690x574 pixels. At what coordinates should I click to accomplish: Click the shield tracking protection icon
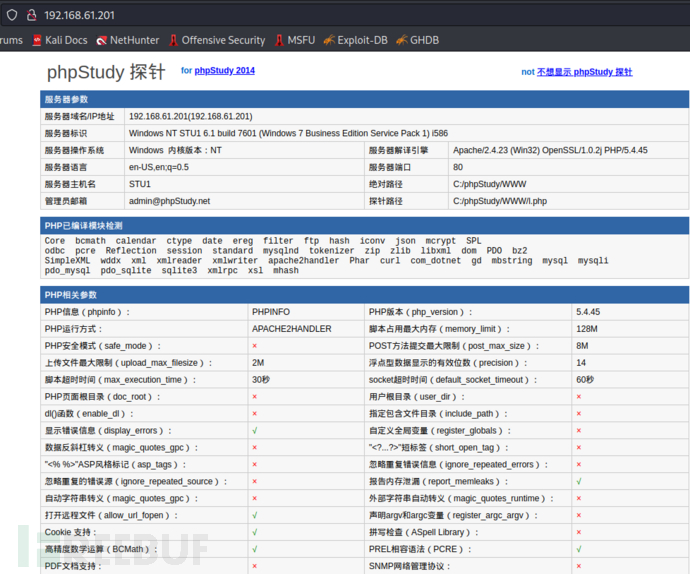coord(12,15)
